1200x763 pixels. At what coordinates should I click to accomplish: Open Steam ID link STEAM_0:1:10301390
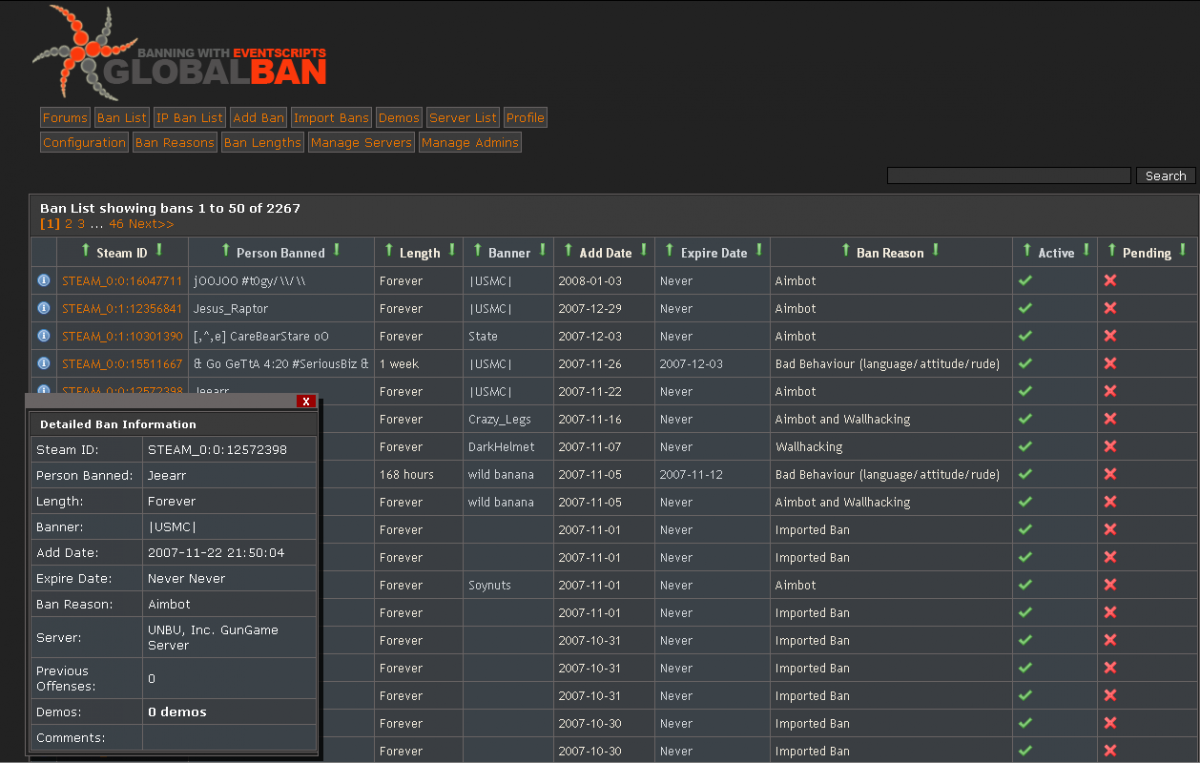[122, 337]
